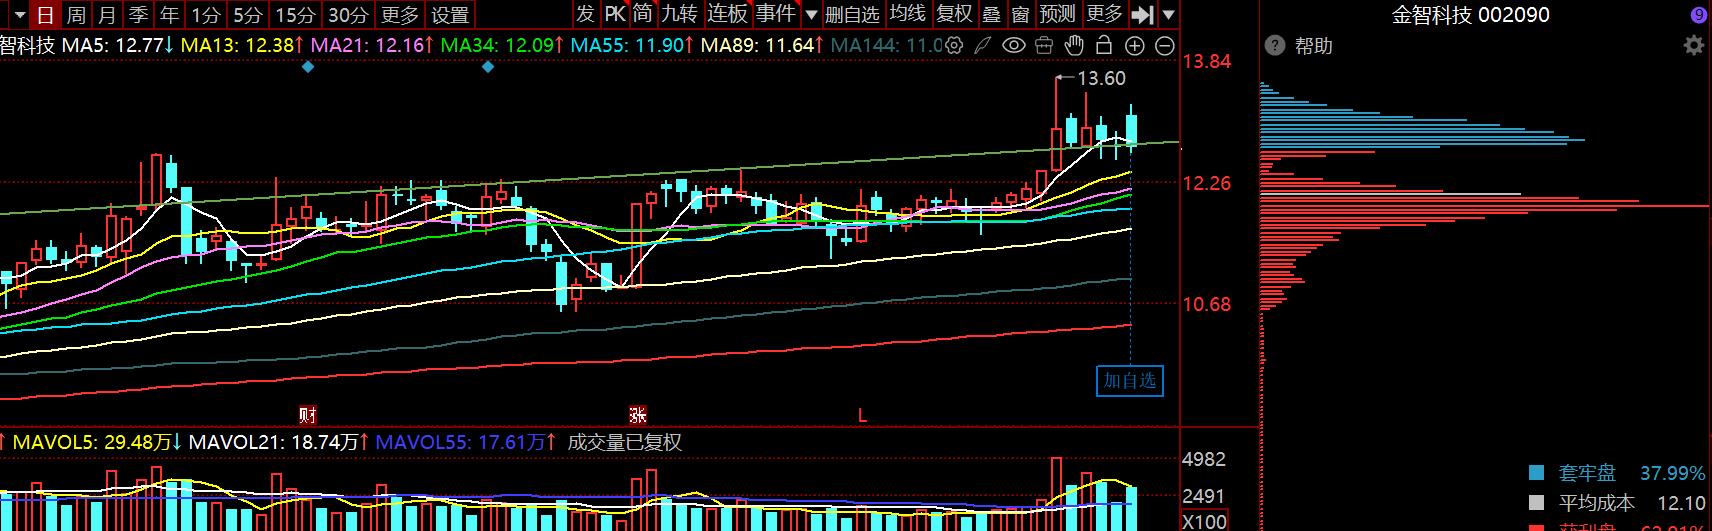Click the MAVOL21: 18.74万 volume label
The height and width of the screenshot is (531, 1712).
tap(276, 442)
